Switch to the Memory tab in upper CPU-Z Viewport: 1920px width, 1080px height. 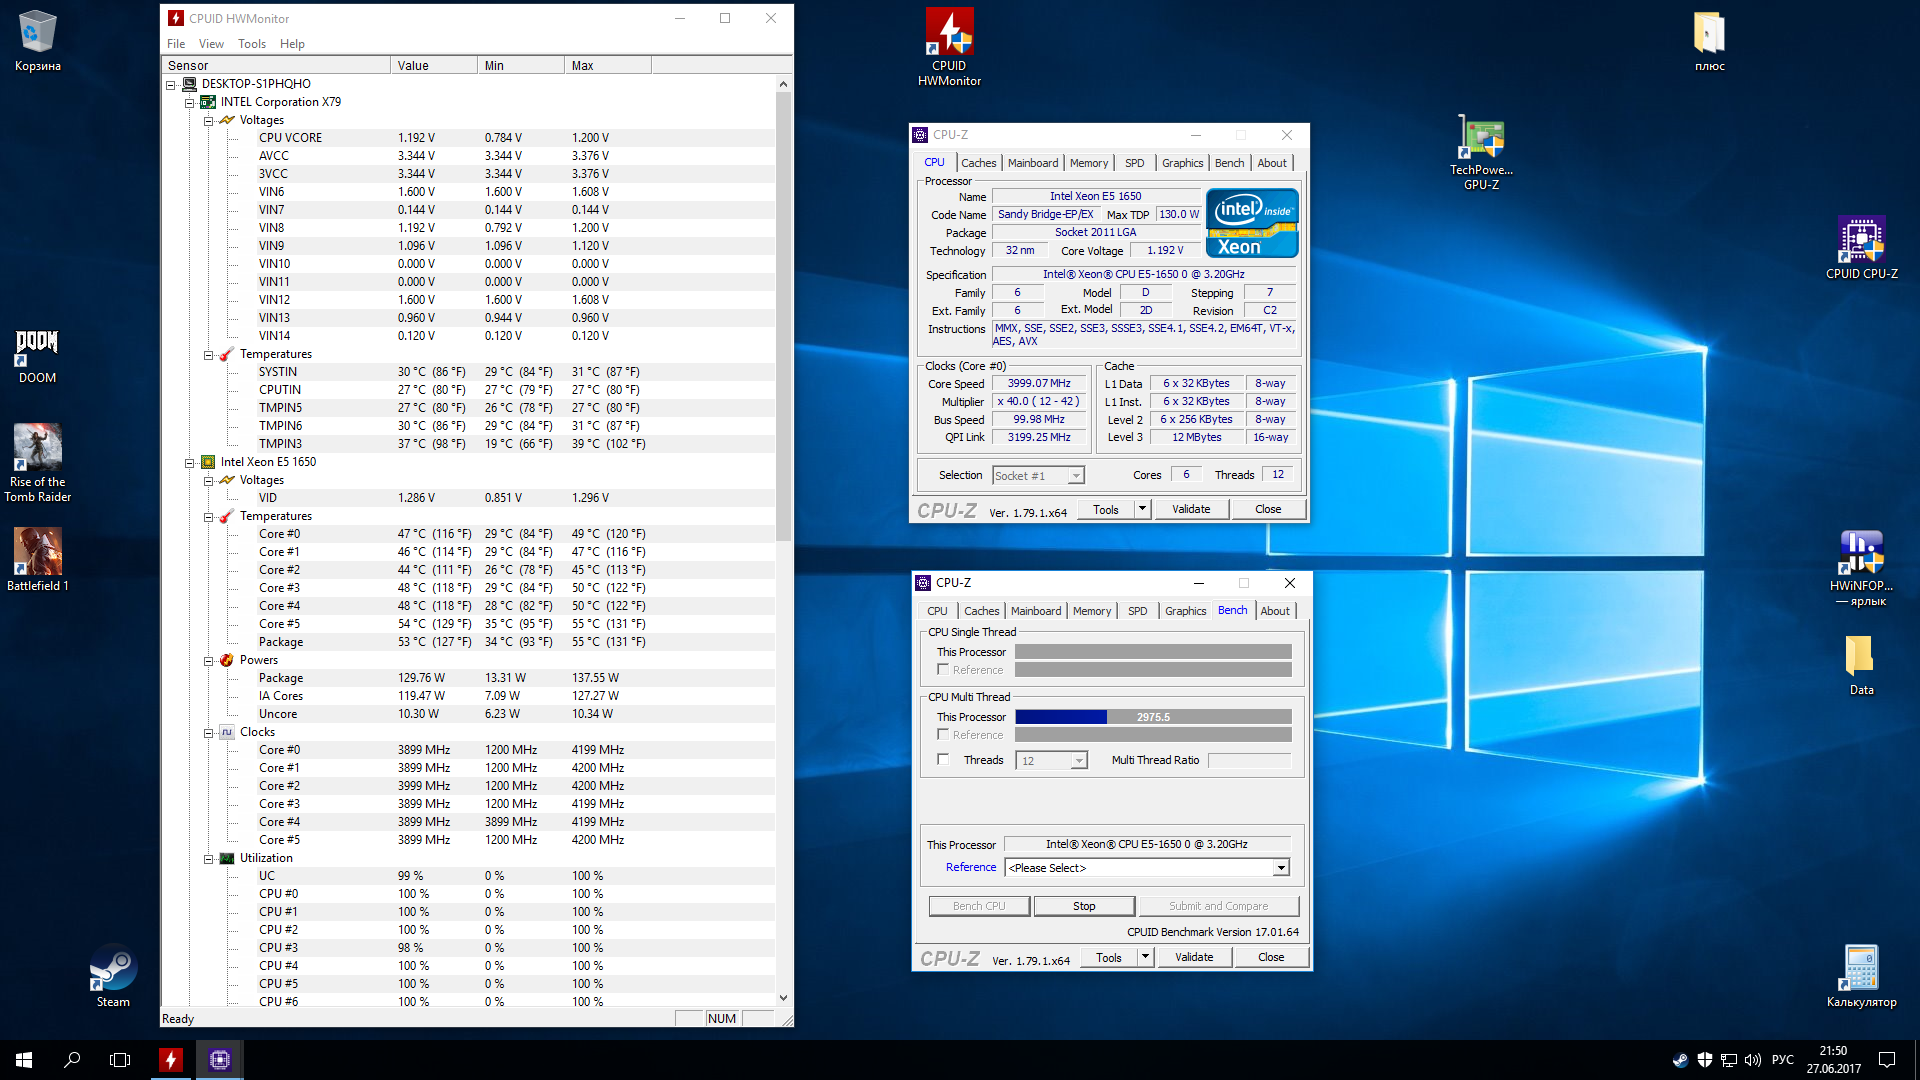click(x=1088, y=163)
